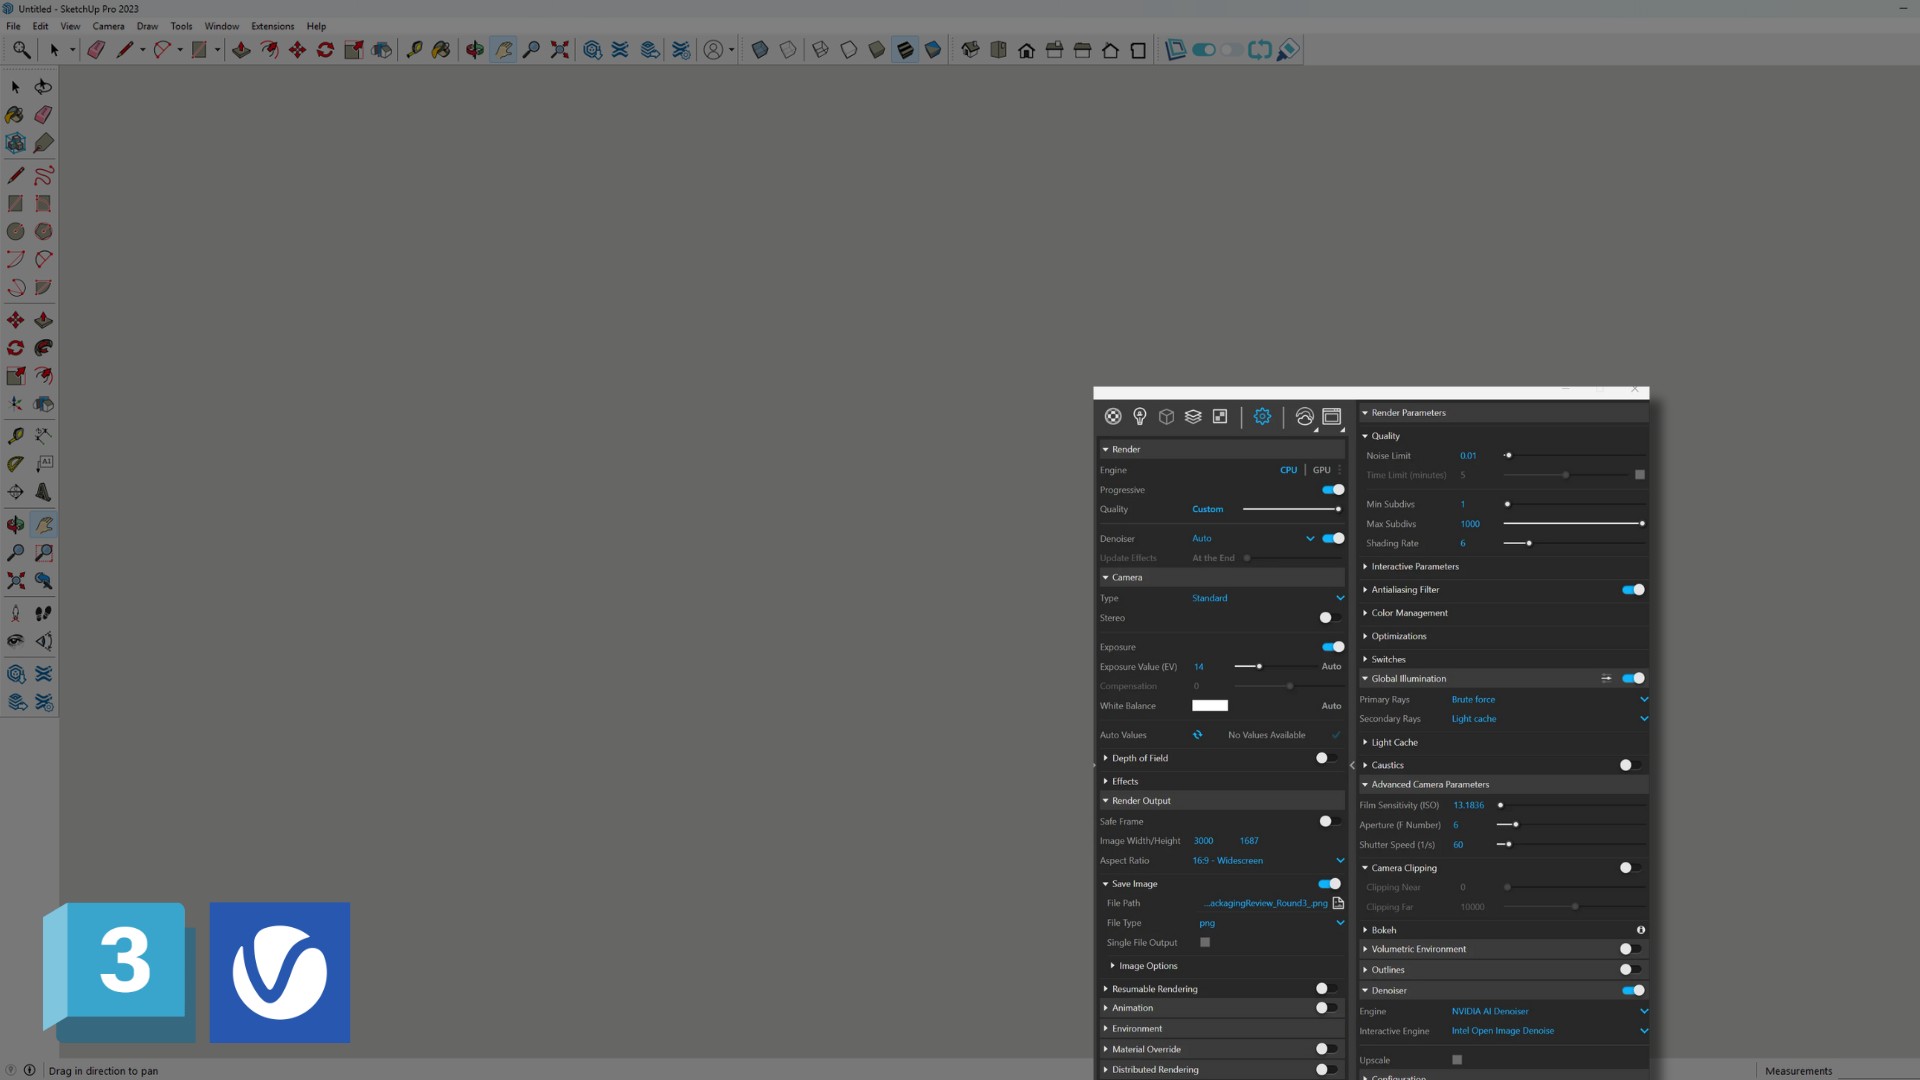The image size is (1920, 1080).
Task: Open the V-Ray Materials panel
Action: point(1113,416)
